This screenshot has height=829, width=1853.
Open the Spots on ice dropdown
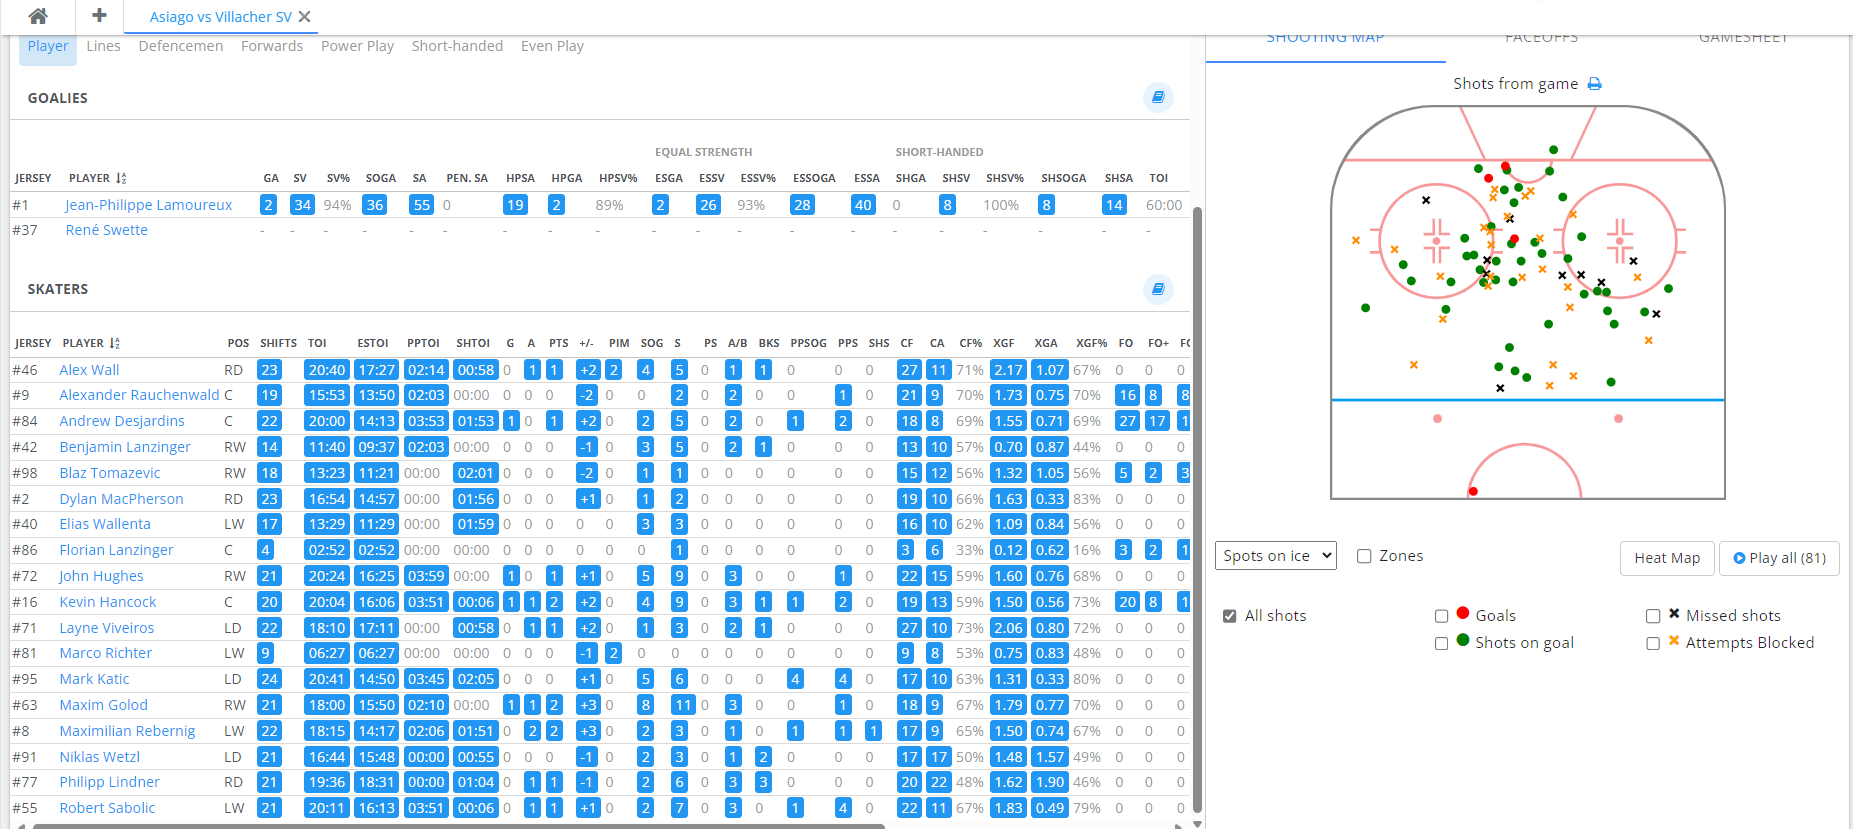pyautogui.click(x=1276, y=556)
